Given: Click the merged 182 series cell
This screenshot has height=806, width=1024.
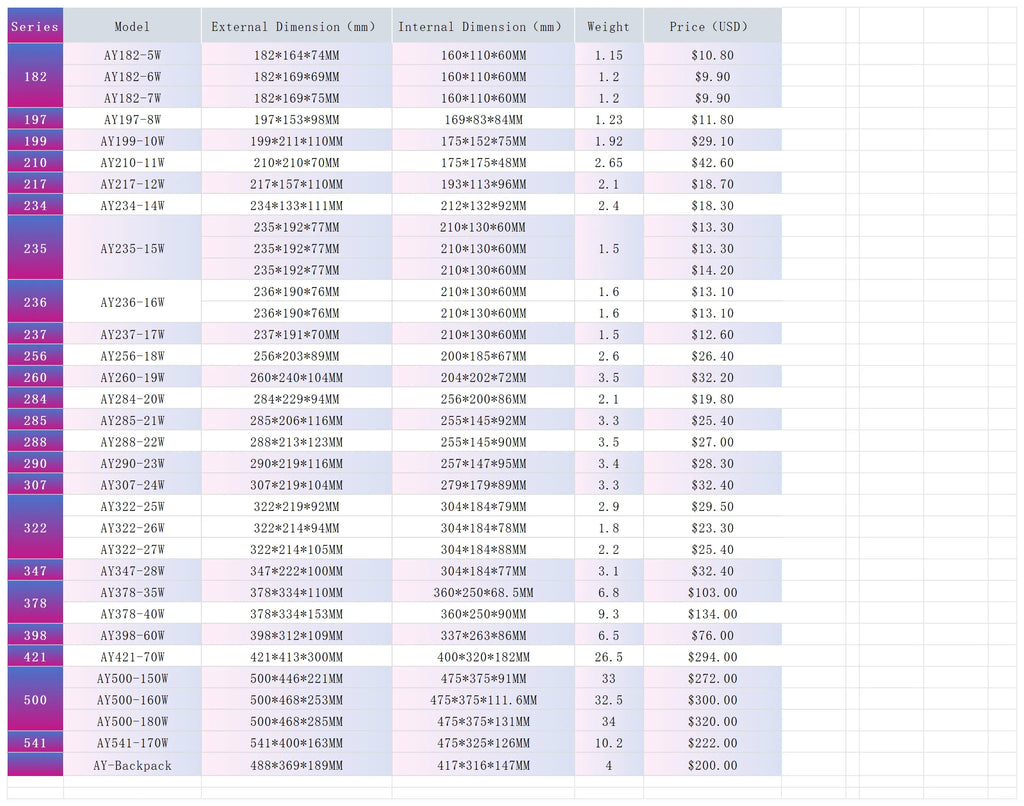Looking at the screenshot, I should 35,76.
